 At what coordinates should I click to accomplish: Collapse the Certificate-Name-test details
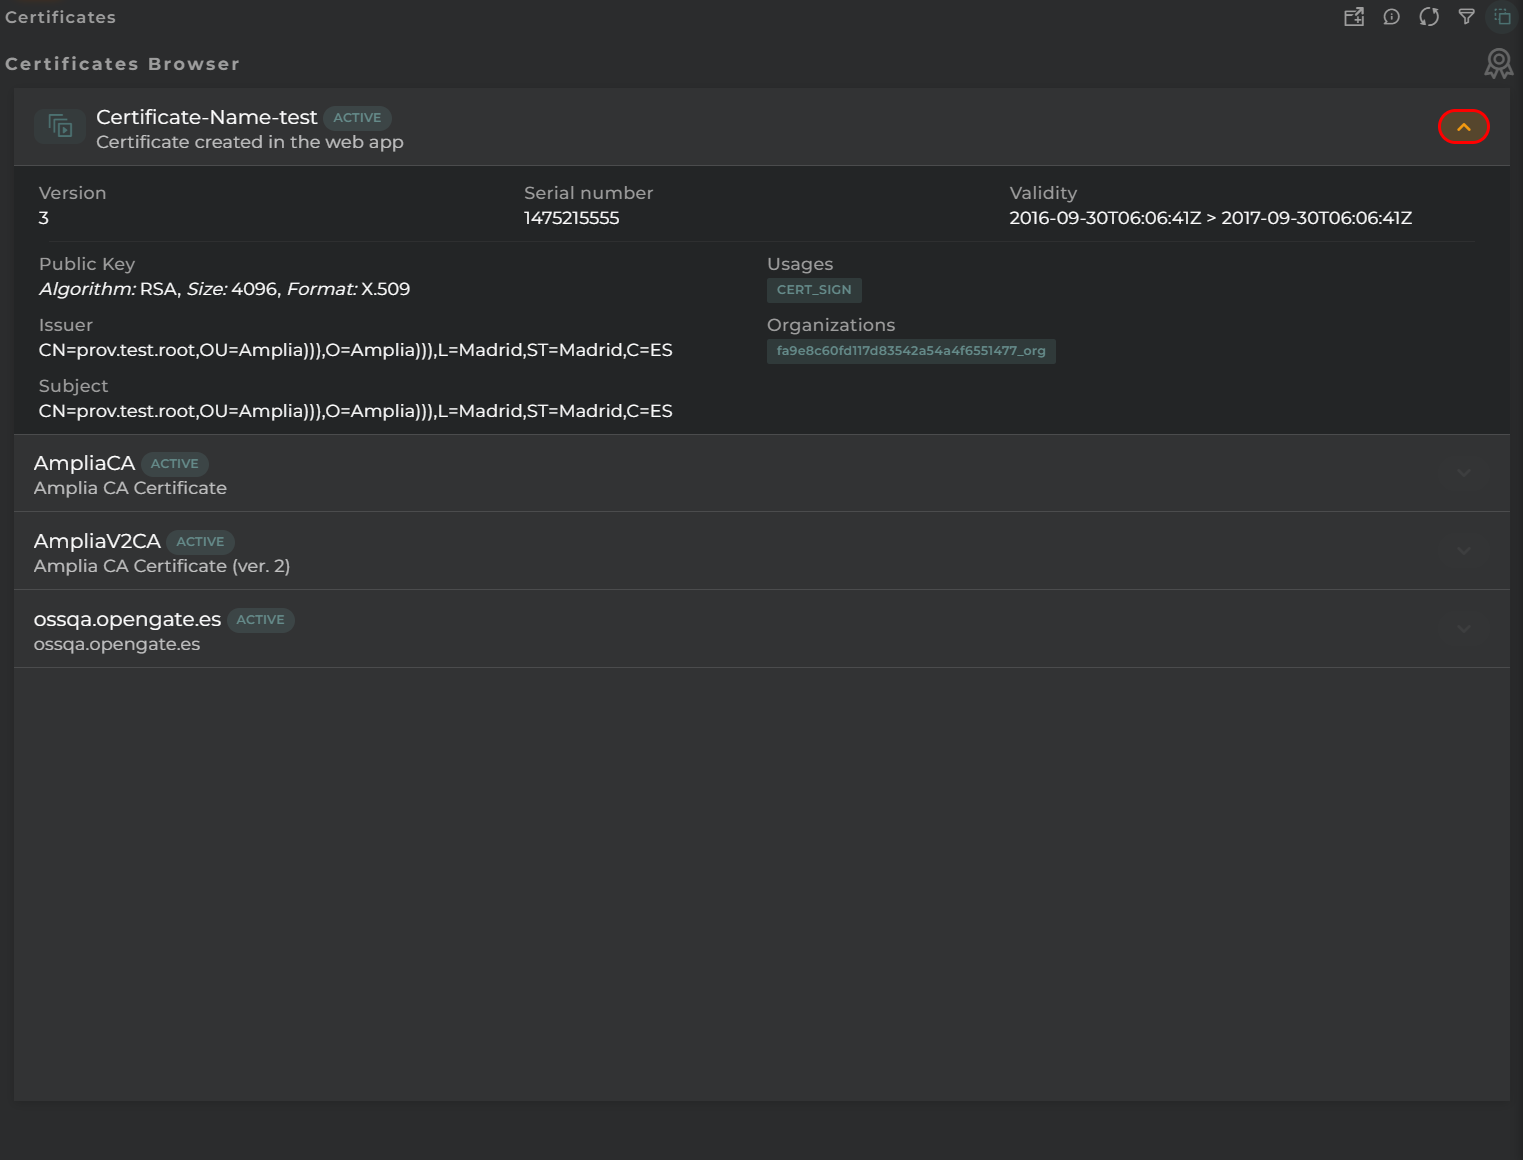pos(1464,127)
